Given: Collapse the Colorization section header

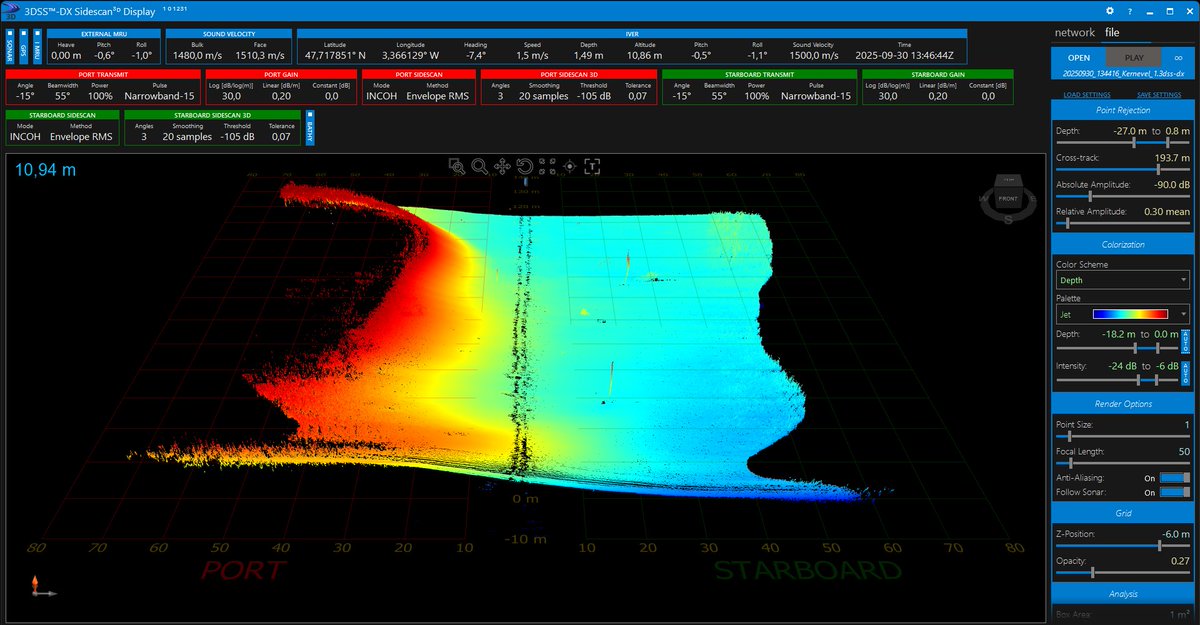Looking at the screenshot, I should (1122, 244).
